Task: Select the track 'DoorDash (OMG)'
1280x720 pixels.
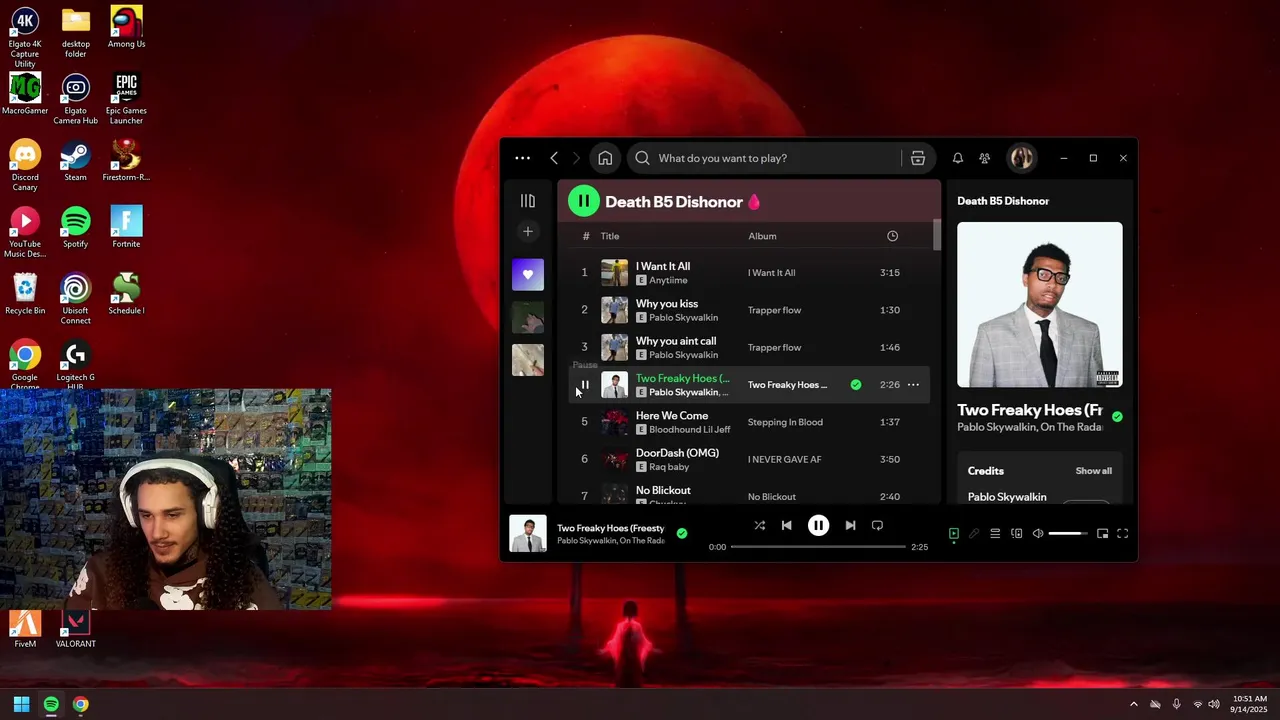Action: point(677,453)
